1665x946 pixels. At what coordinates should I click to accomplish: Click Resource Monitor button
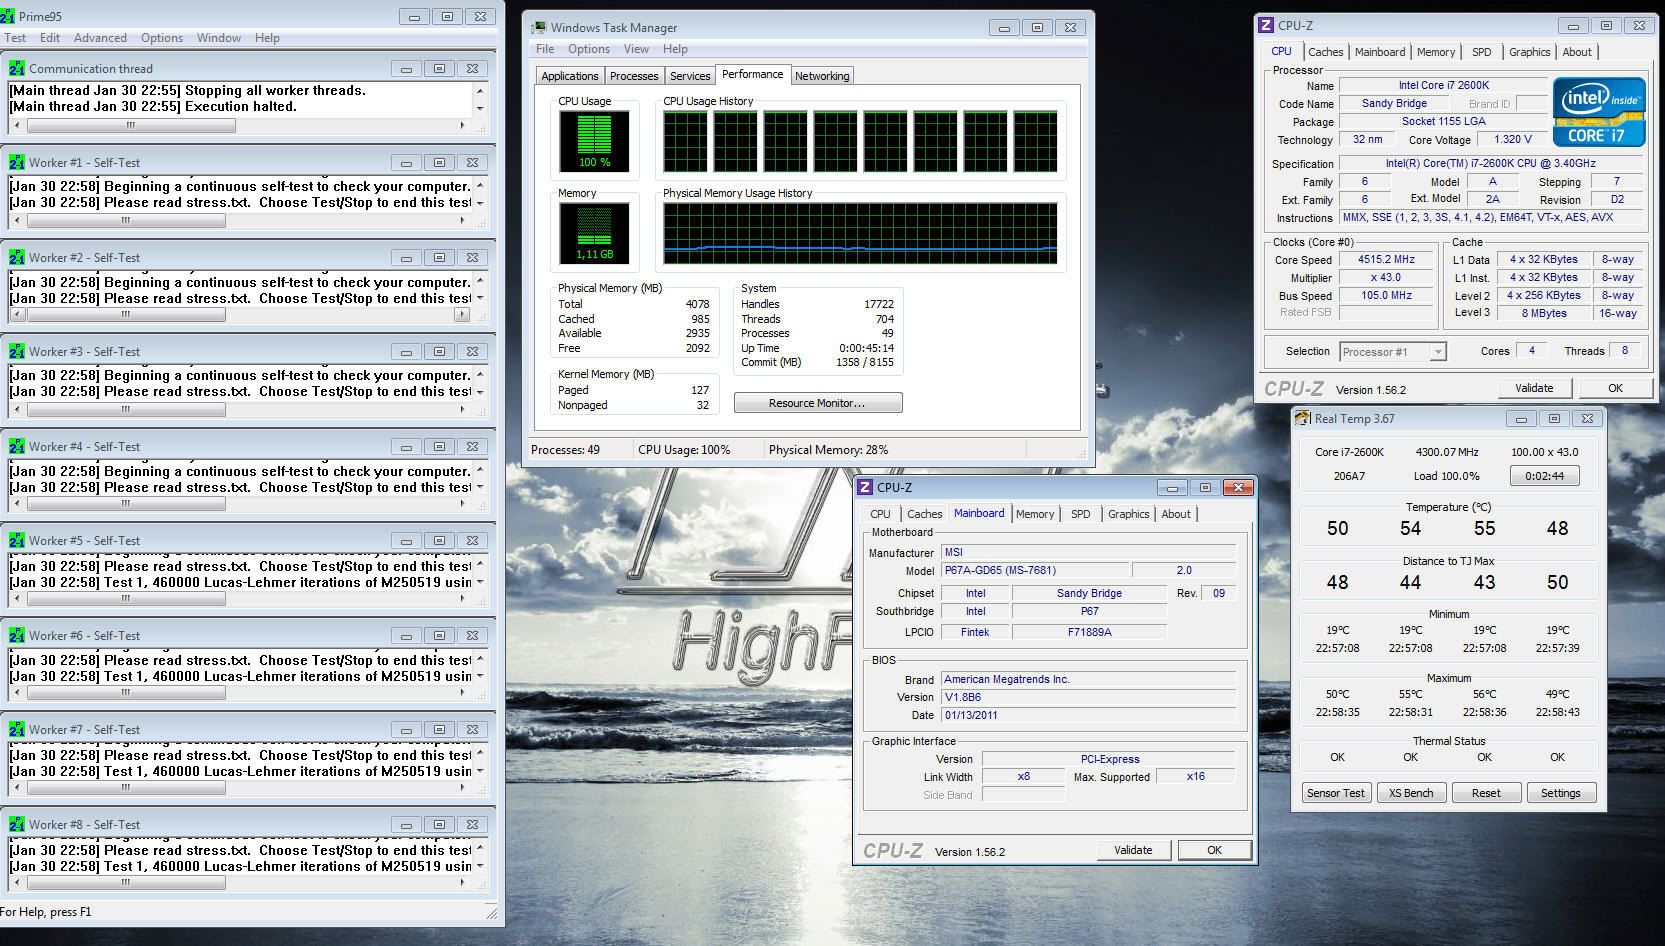[817, 403]
